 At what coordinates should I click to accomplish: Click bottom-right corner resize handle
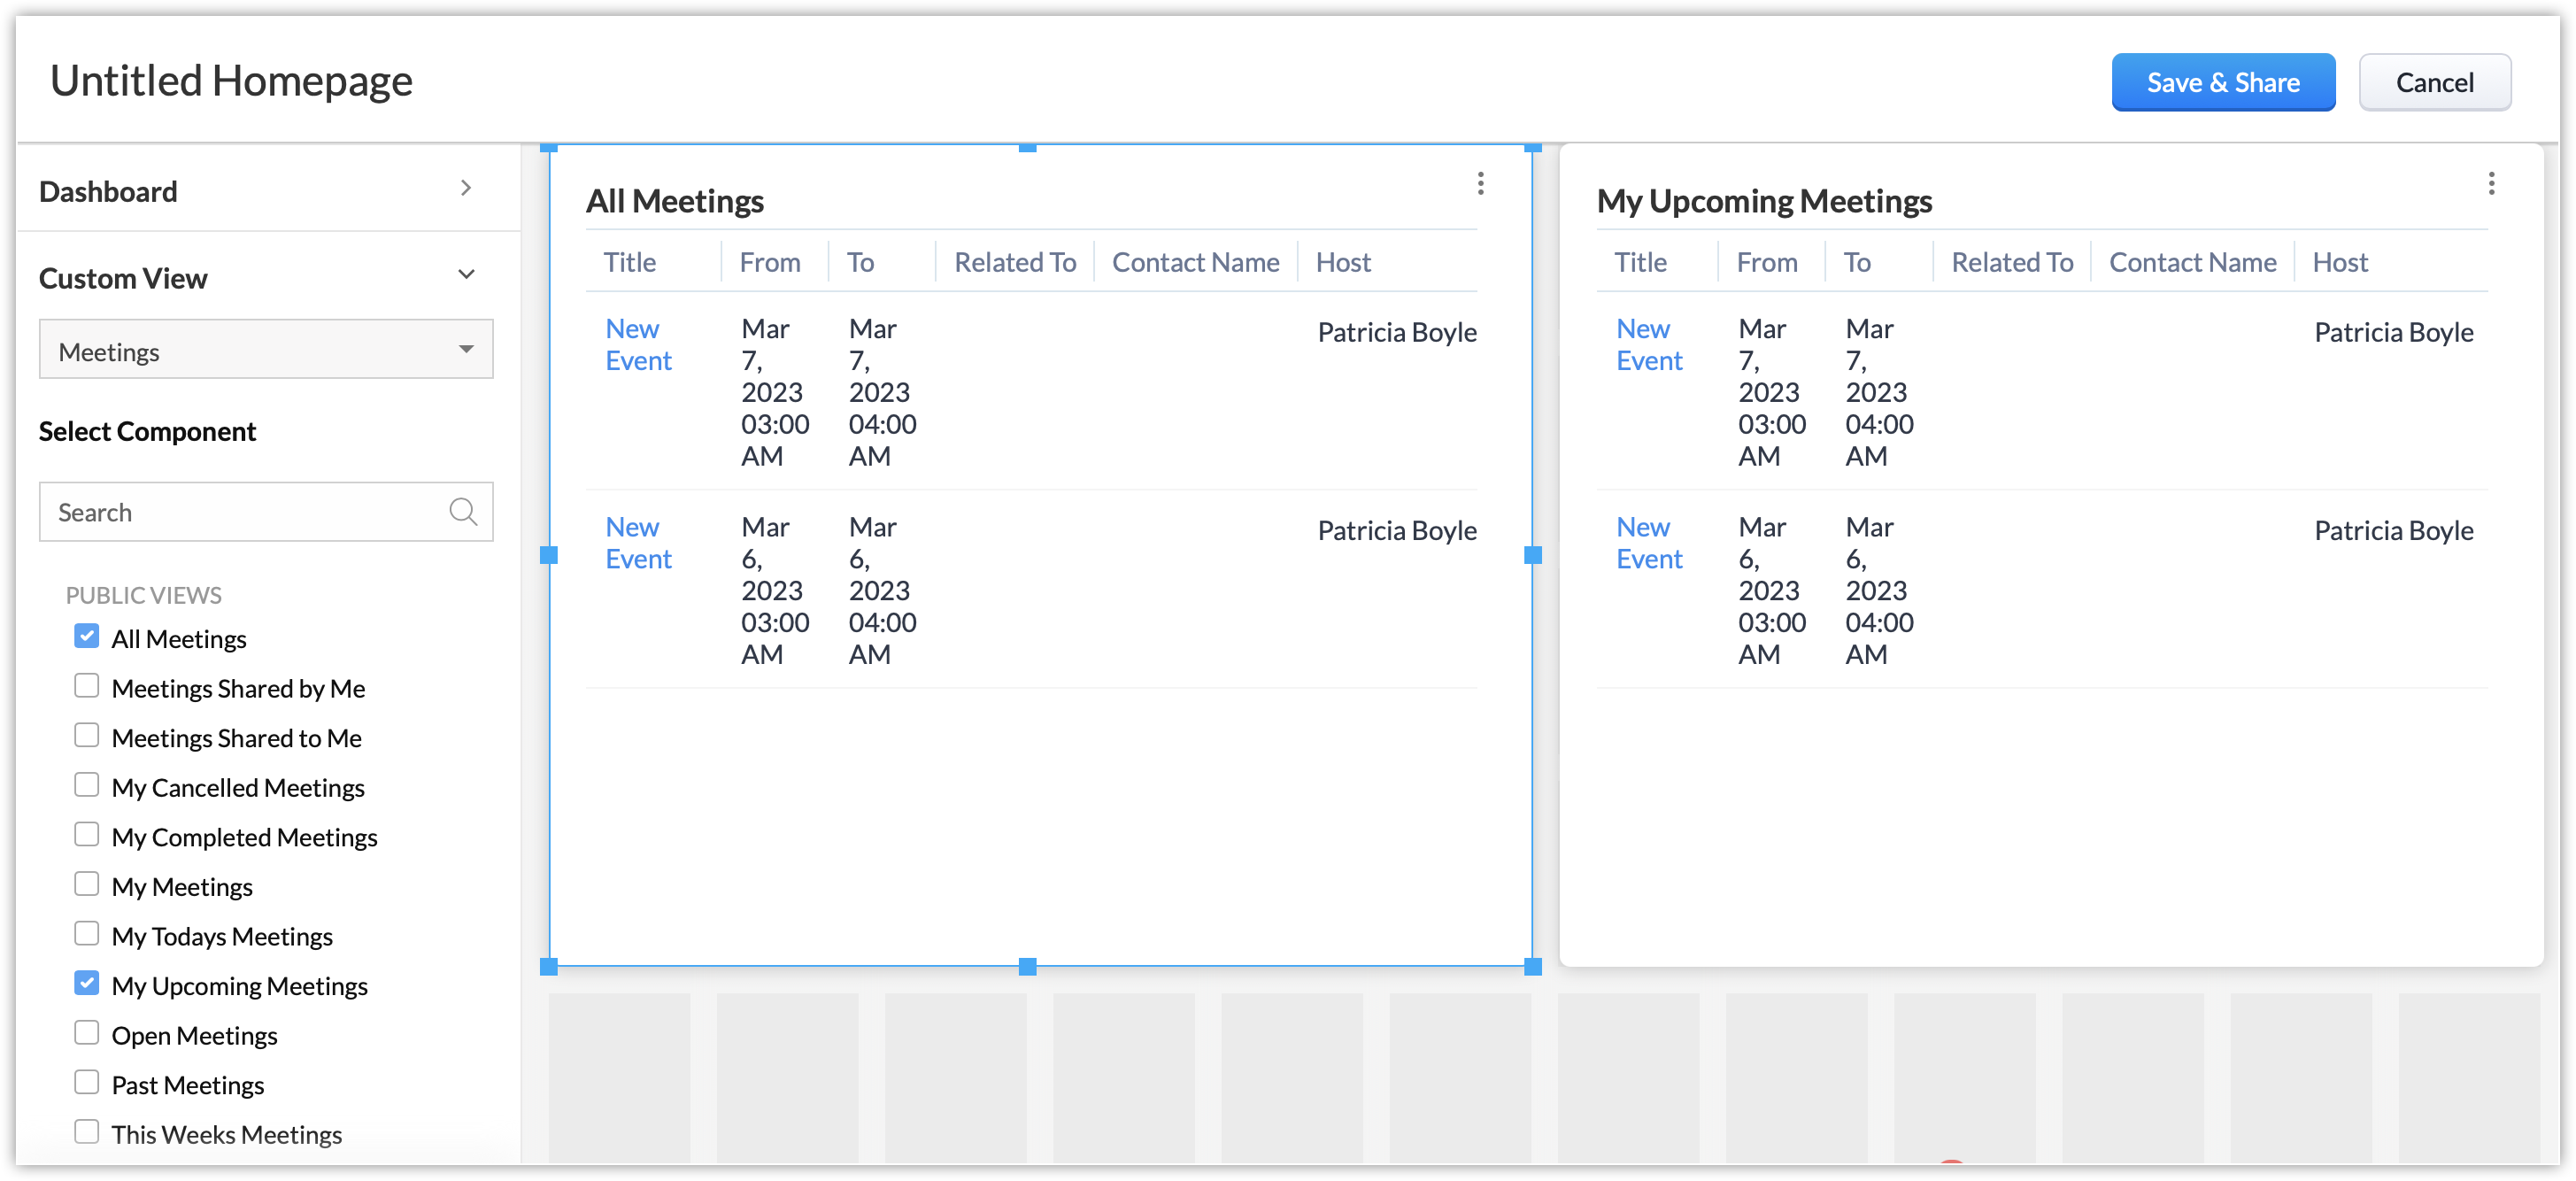[x=1532, y=966]
